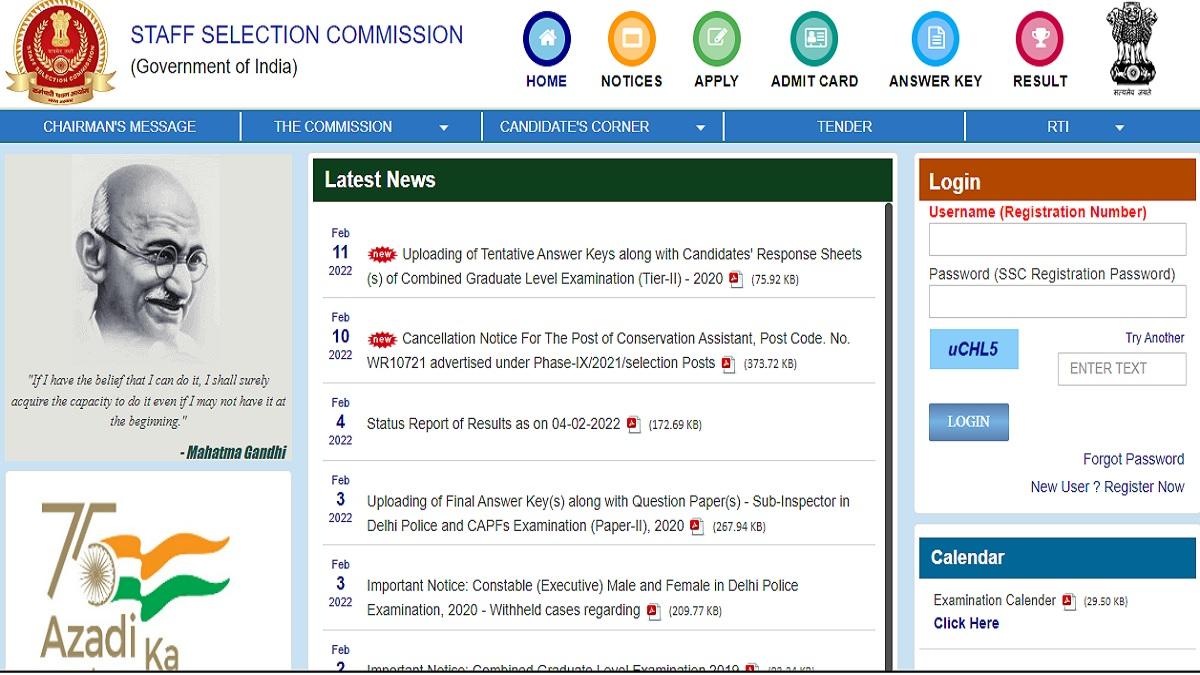The image size is (1200, 675).
Task: Click the Apply icon
Action: pyautogui.click(x=716, y=40)
